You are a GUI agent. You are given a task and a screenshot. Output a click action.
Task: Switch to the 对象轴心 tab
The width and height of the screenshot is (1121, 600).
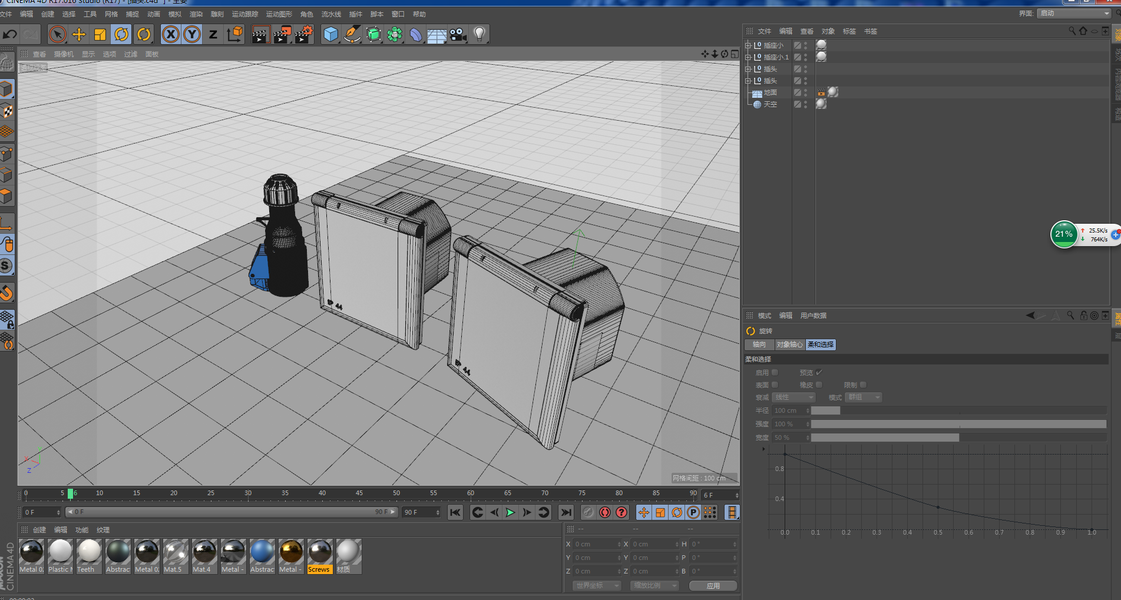coord(789,344)
